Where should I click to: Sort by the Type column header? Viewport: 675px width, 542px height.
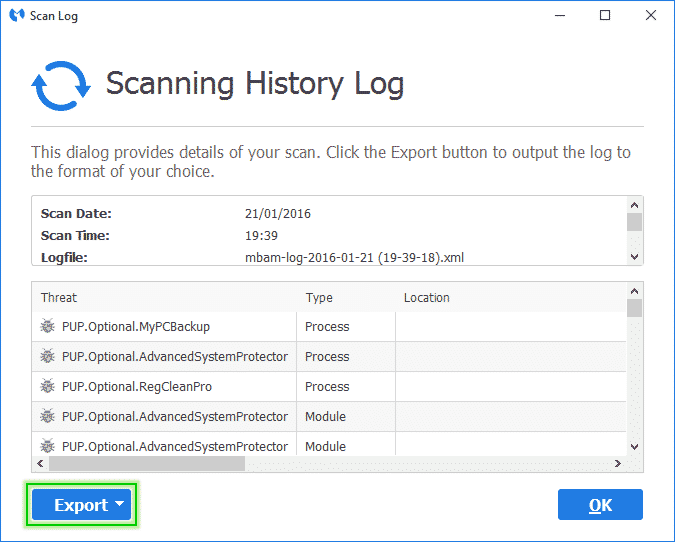pos(319,298)
